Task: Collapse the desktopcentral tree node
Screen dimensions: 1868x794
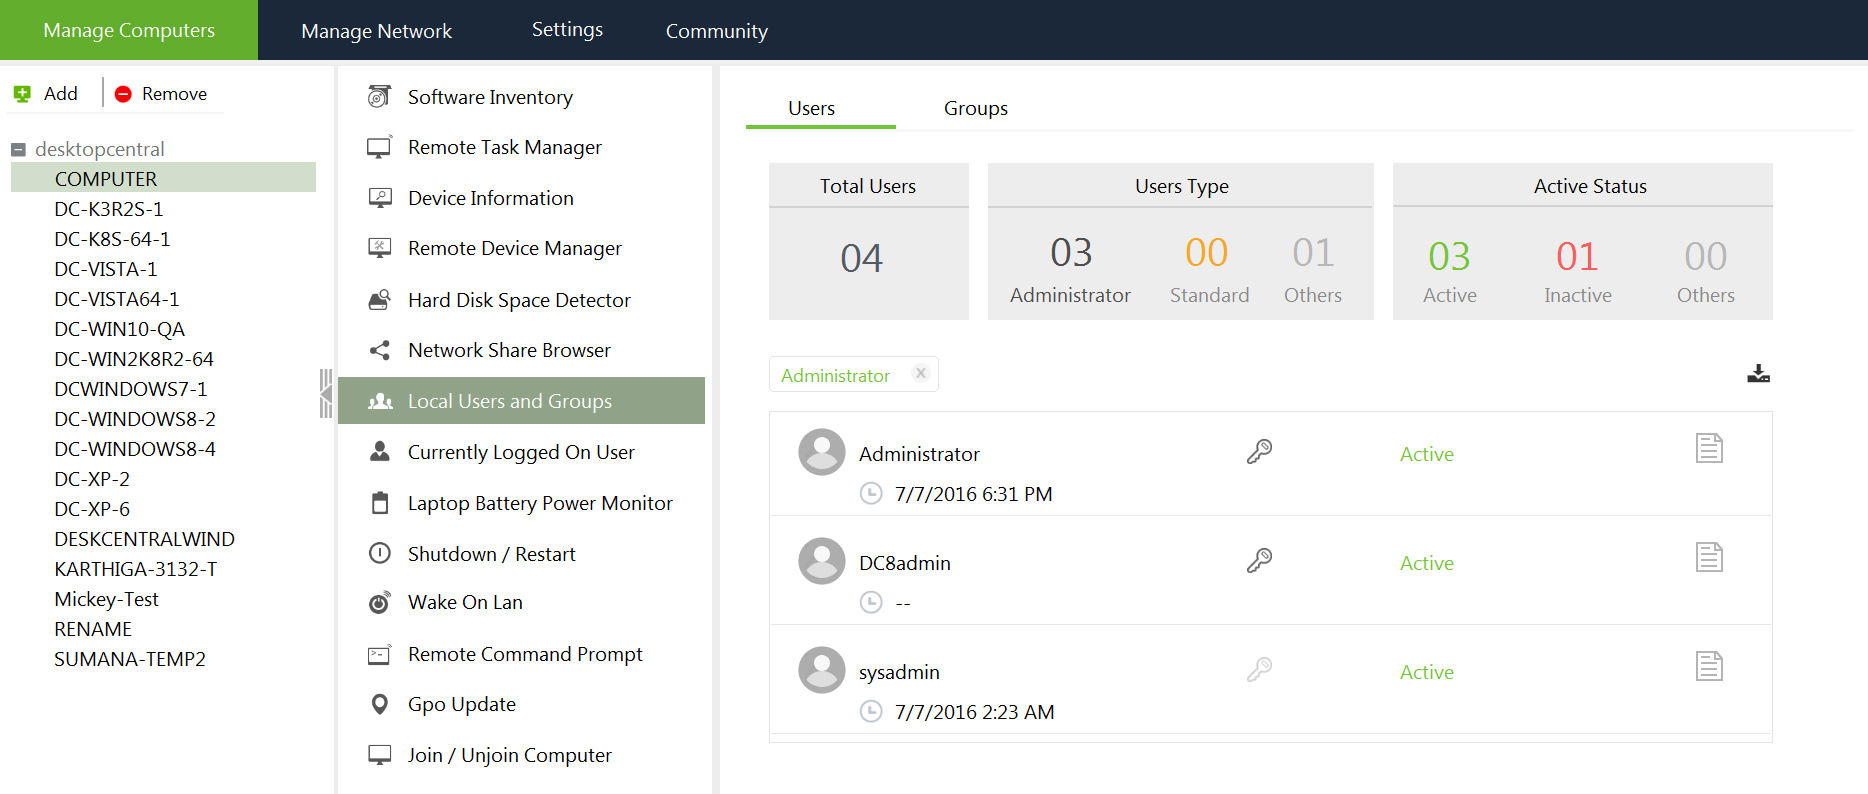Action: [x=18, y=150]
